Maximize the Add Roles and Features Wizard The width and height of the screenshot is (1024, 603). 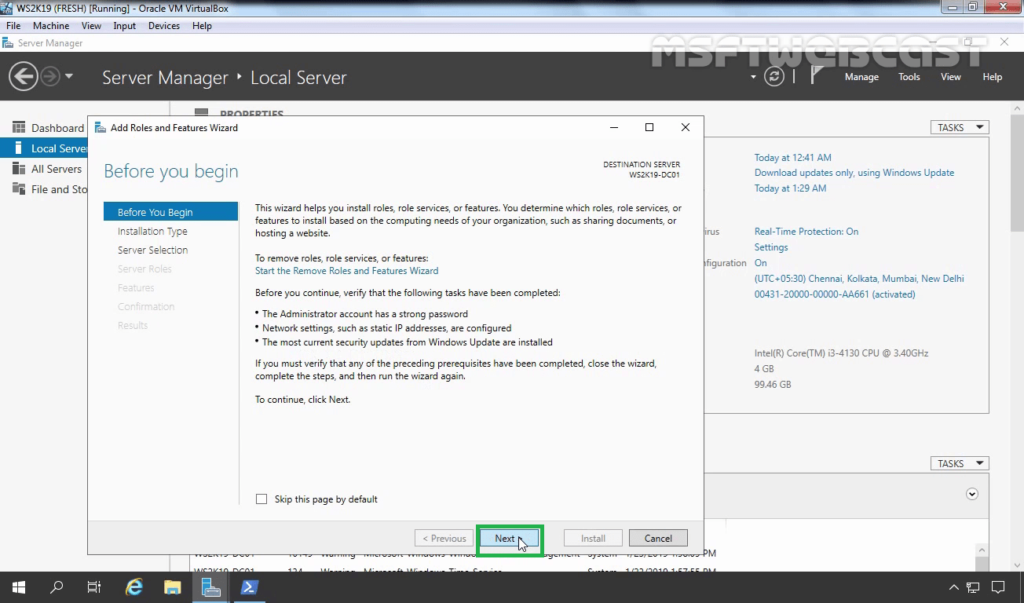pyautogui.click(x=649, y=127)
